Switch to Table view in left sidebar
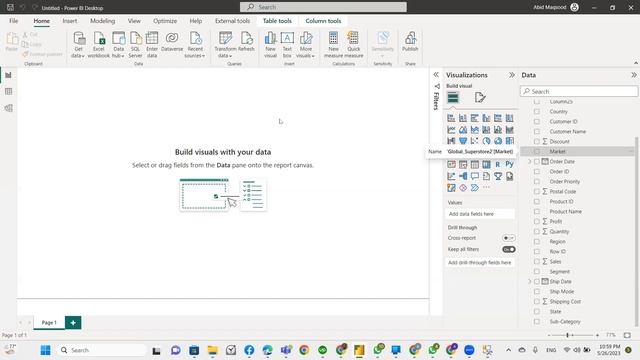This screenshot has height=360, width=640. coord(8,91)
